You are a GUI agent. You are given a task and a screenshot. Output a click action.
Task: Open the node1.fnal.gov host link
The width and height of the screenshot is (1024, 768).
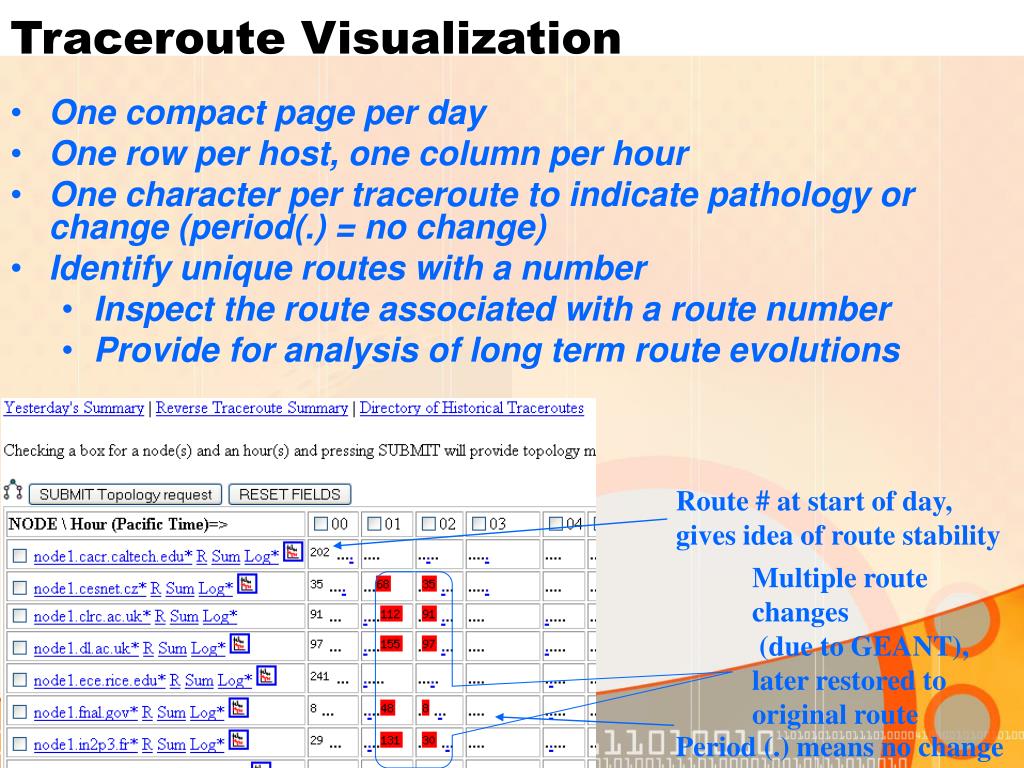click(86, 712)
